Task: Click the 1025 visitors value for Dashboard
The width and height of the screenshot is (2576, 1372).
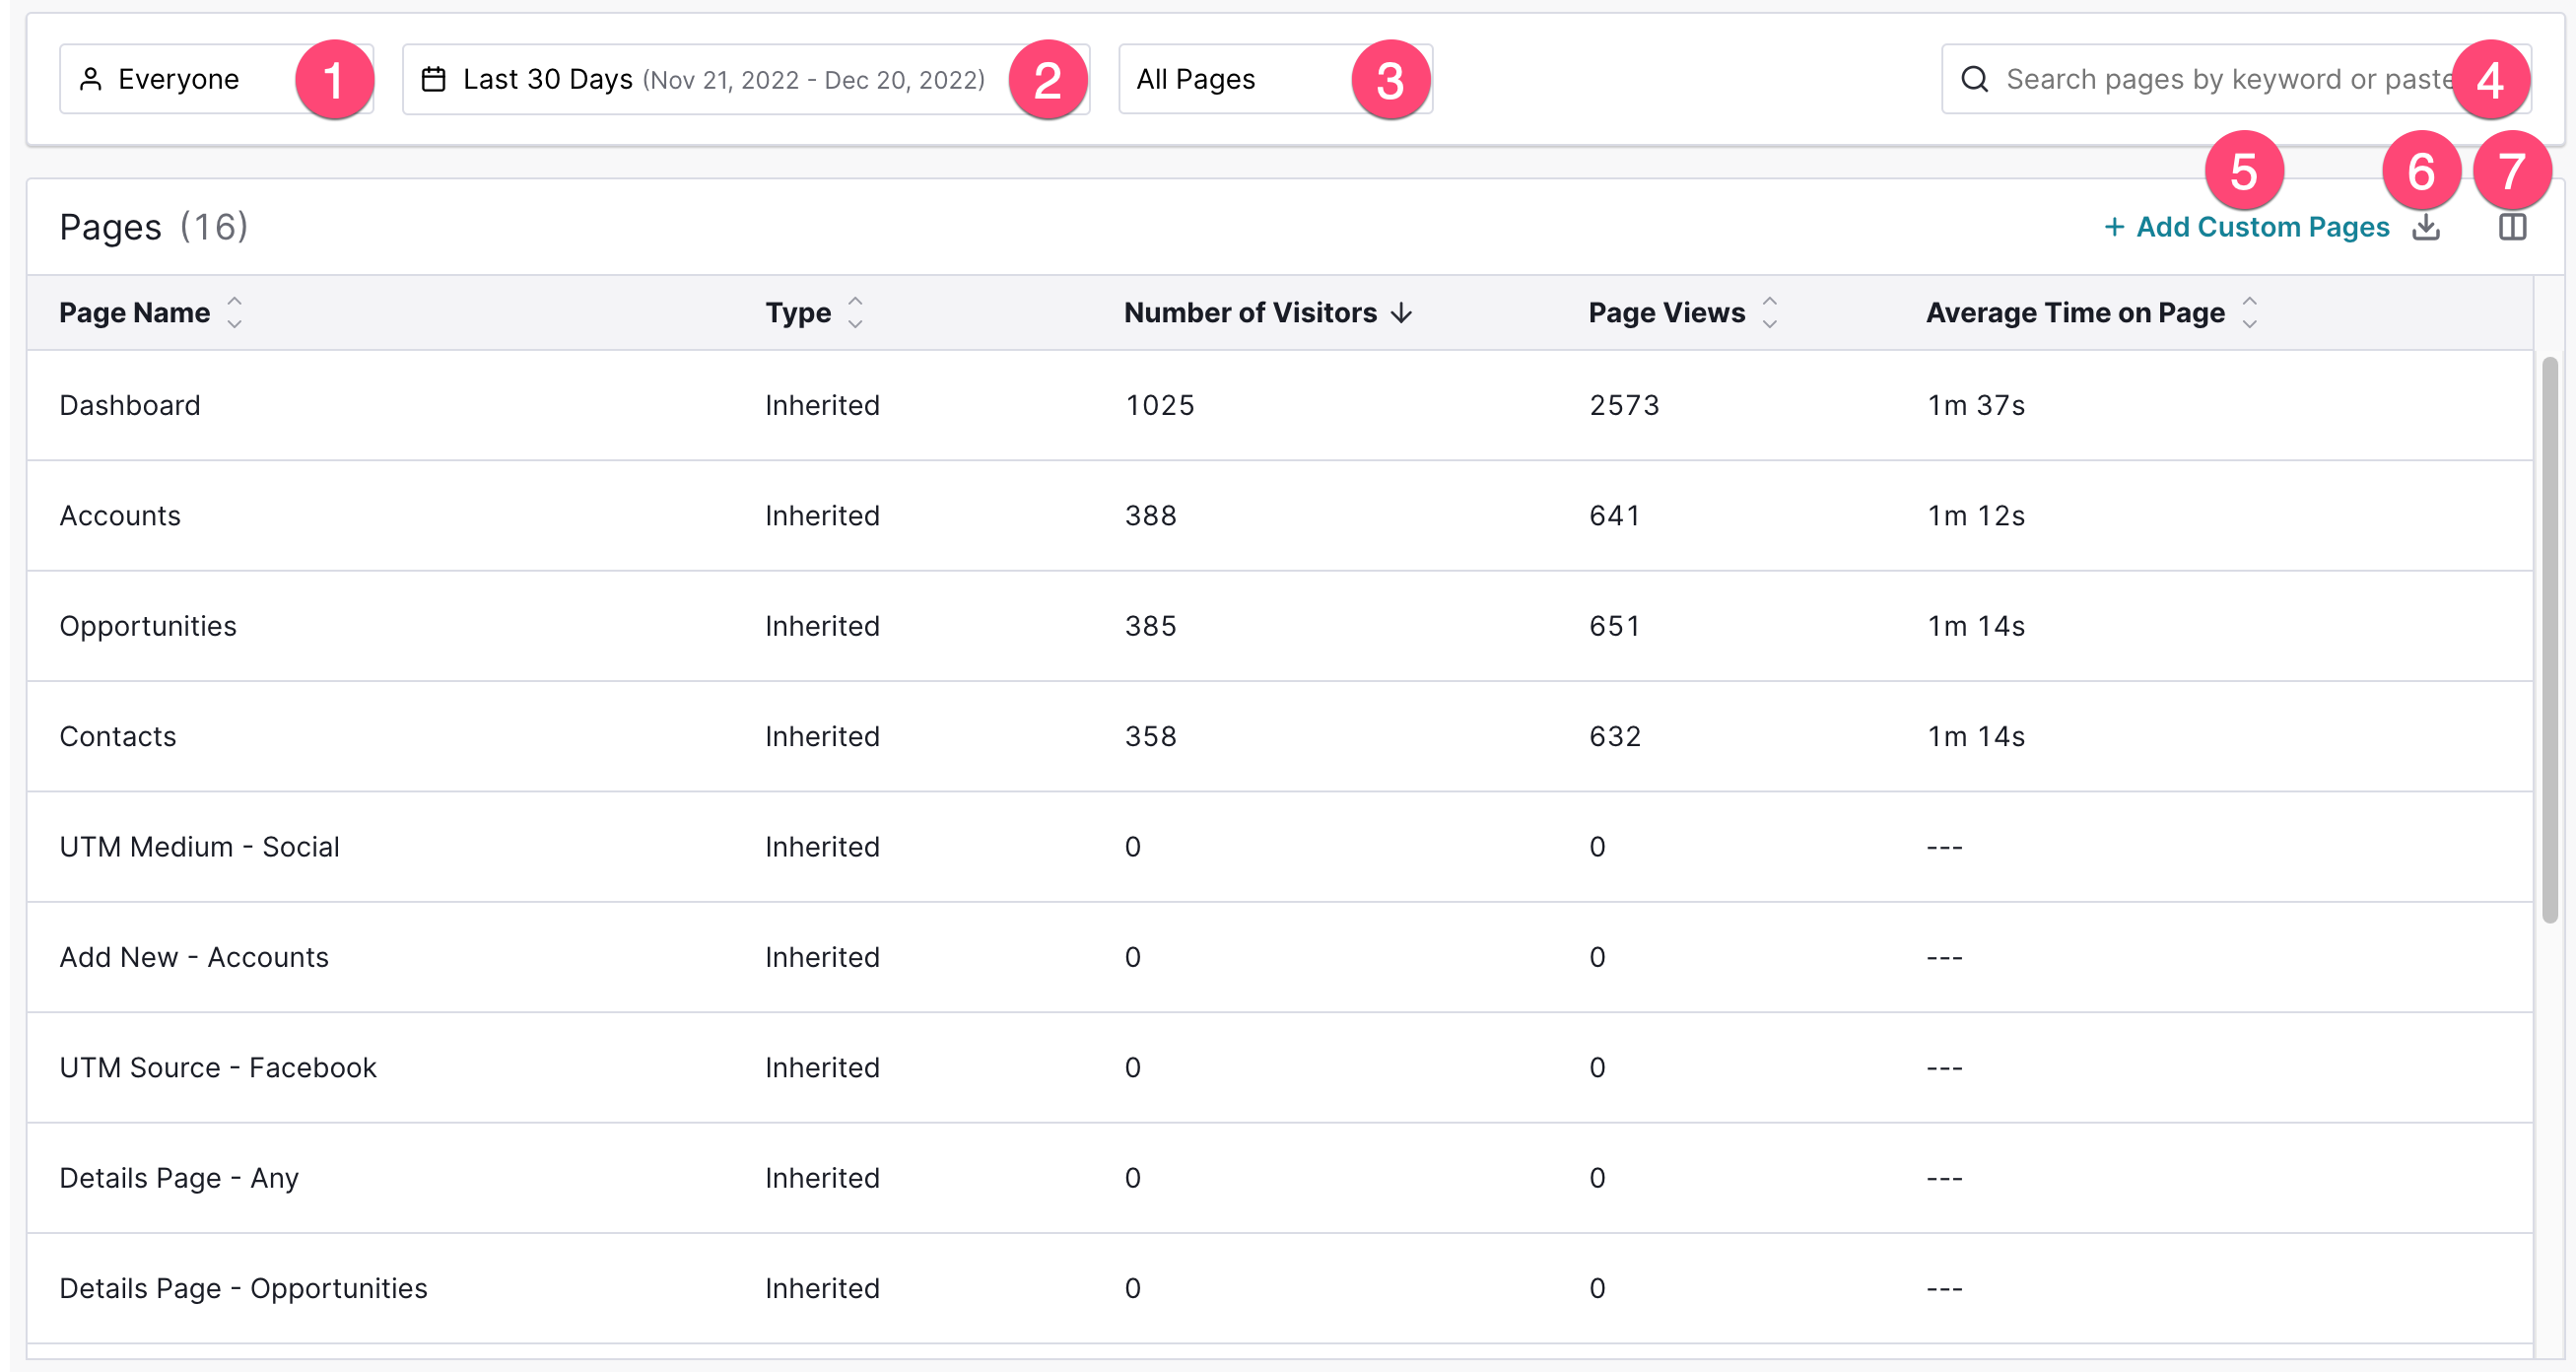Action: pos(1160,405)
